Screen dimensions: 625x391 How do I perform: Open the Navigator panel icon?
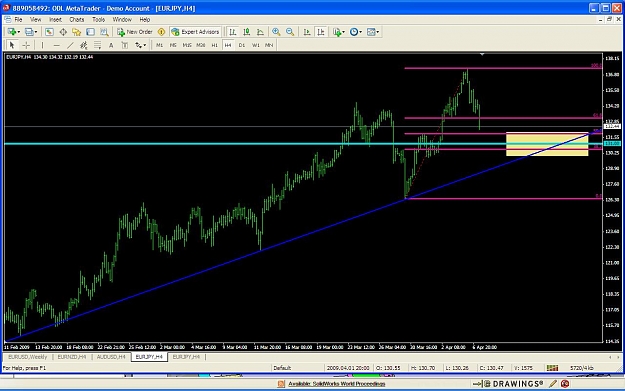77,32
